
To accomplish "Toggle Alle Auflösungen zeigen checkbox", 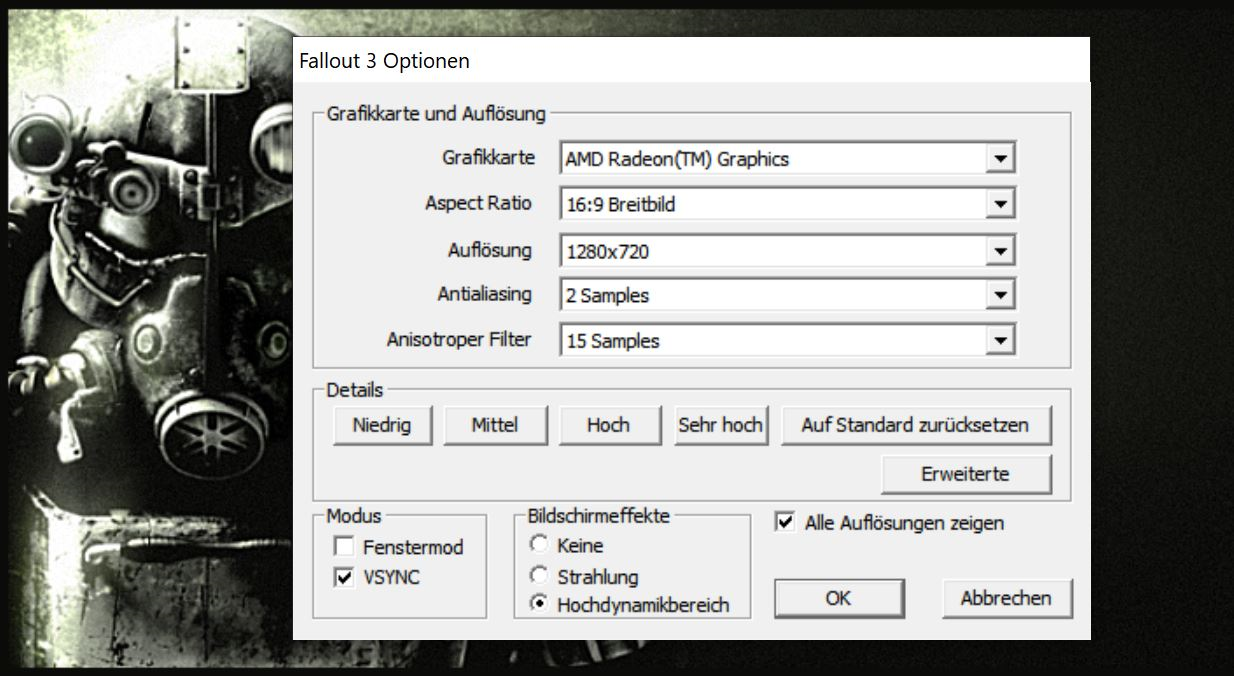I will 786,523.
